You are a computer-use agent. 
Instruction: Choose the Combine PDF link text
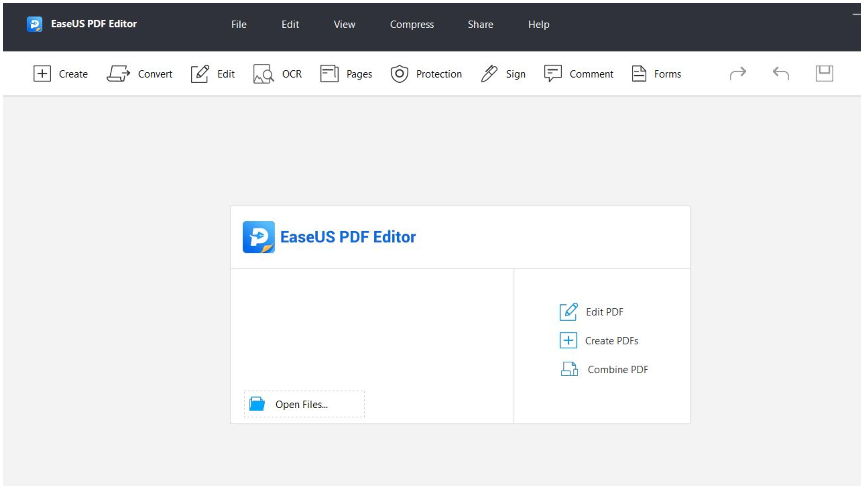[x=618, y=369]
